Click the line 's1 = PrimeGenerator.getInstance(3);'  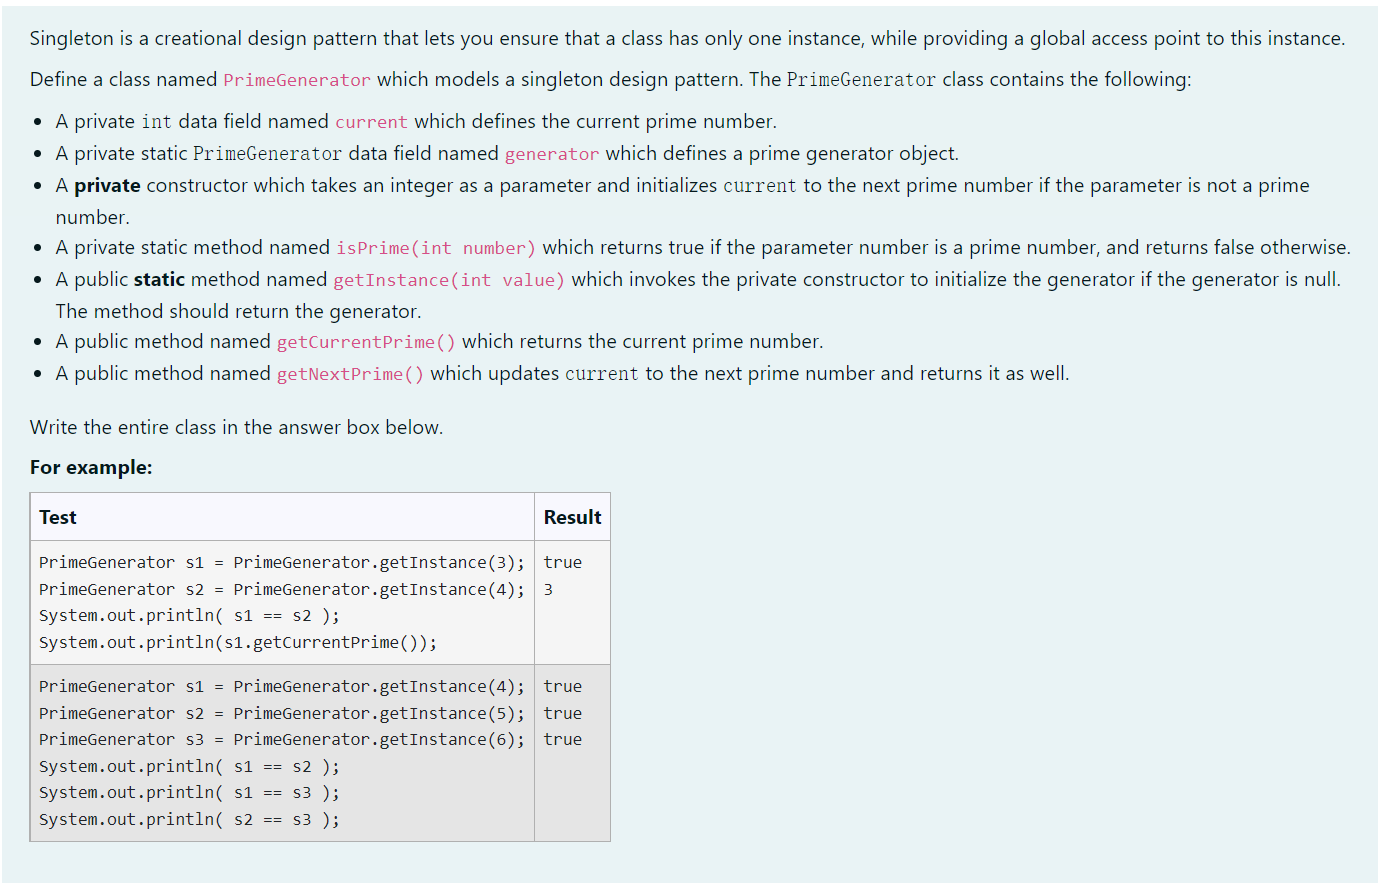point(282,562)
